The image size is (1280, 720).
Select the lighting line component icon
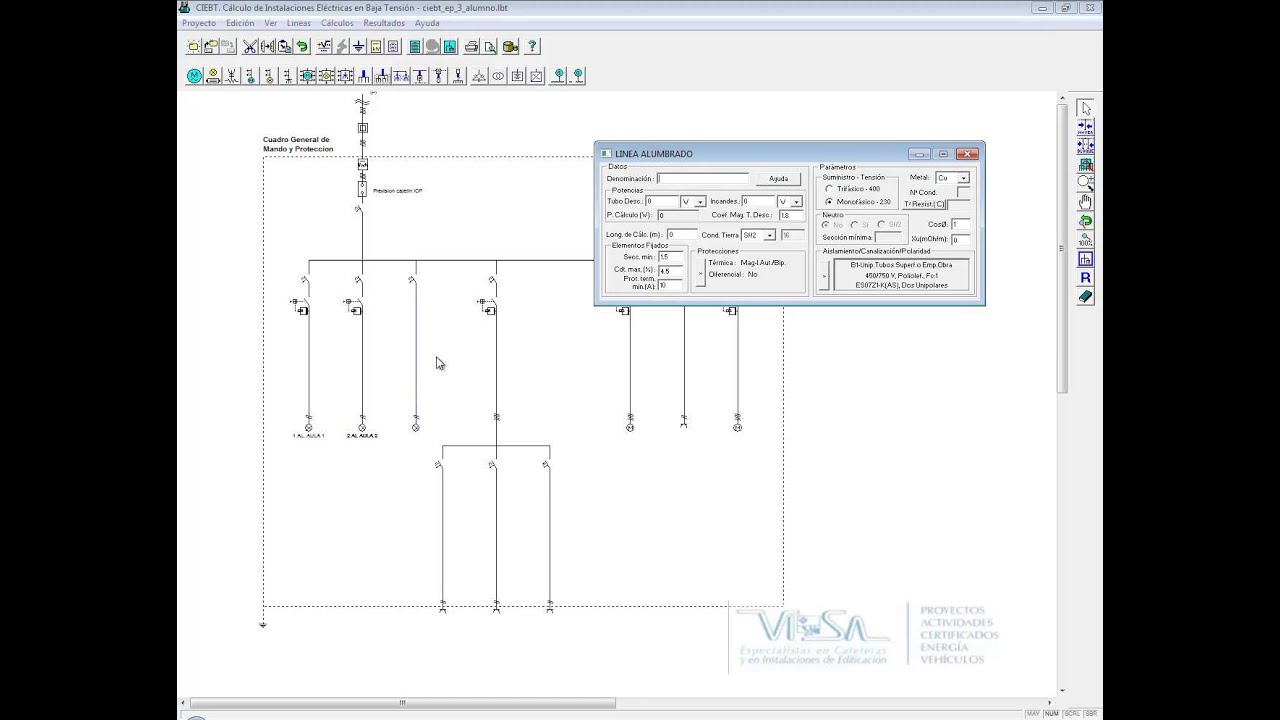point(213,76)
